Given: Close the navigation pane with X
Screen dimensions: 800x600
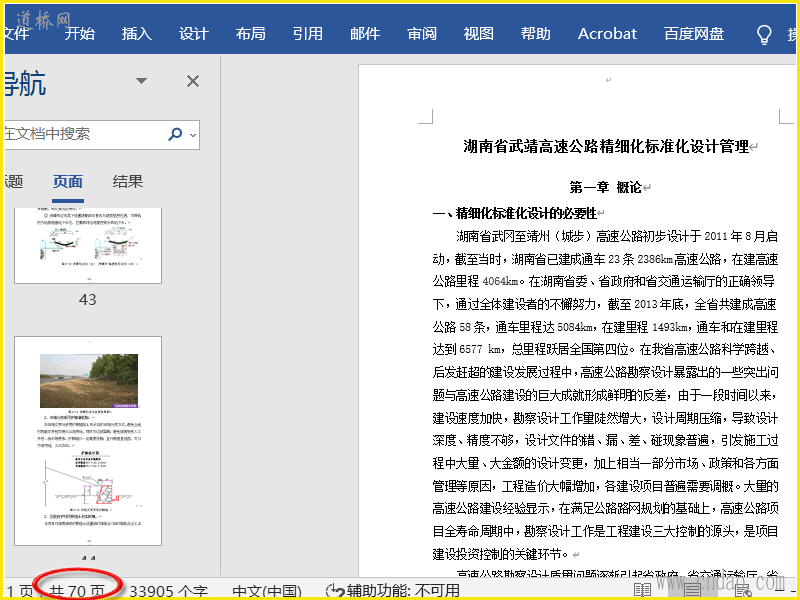Looking at the screenshot, I should pyautogui.click(x=193, y=81).
